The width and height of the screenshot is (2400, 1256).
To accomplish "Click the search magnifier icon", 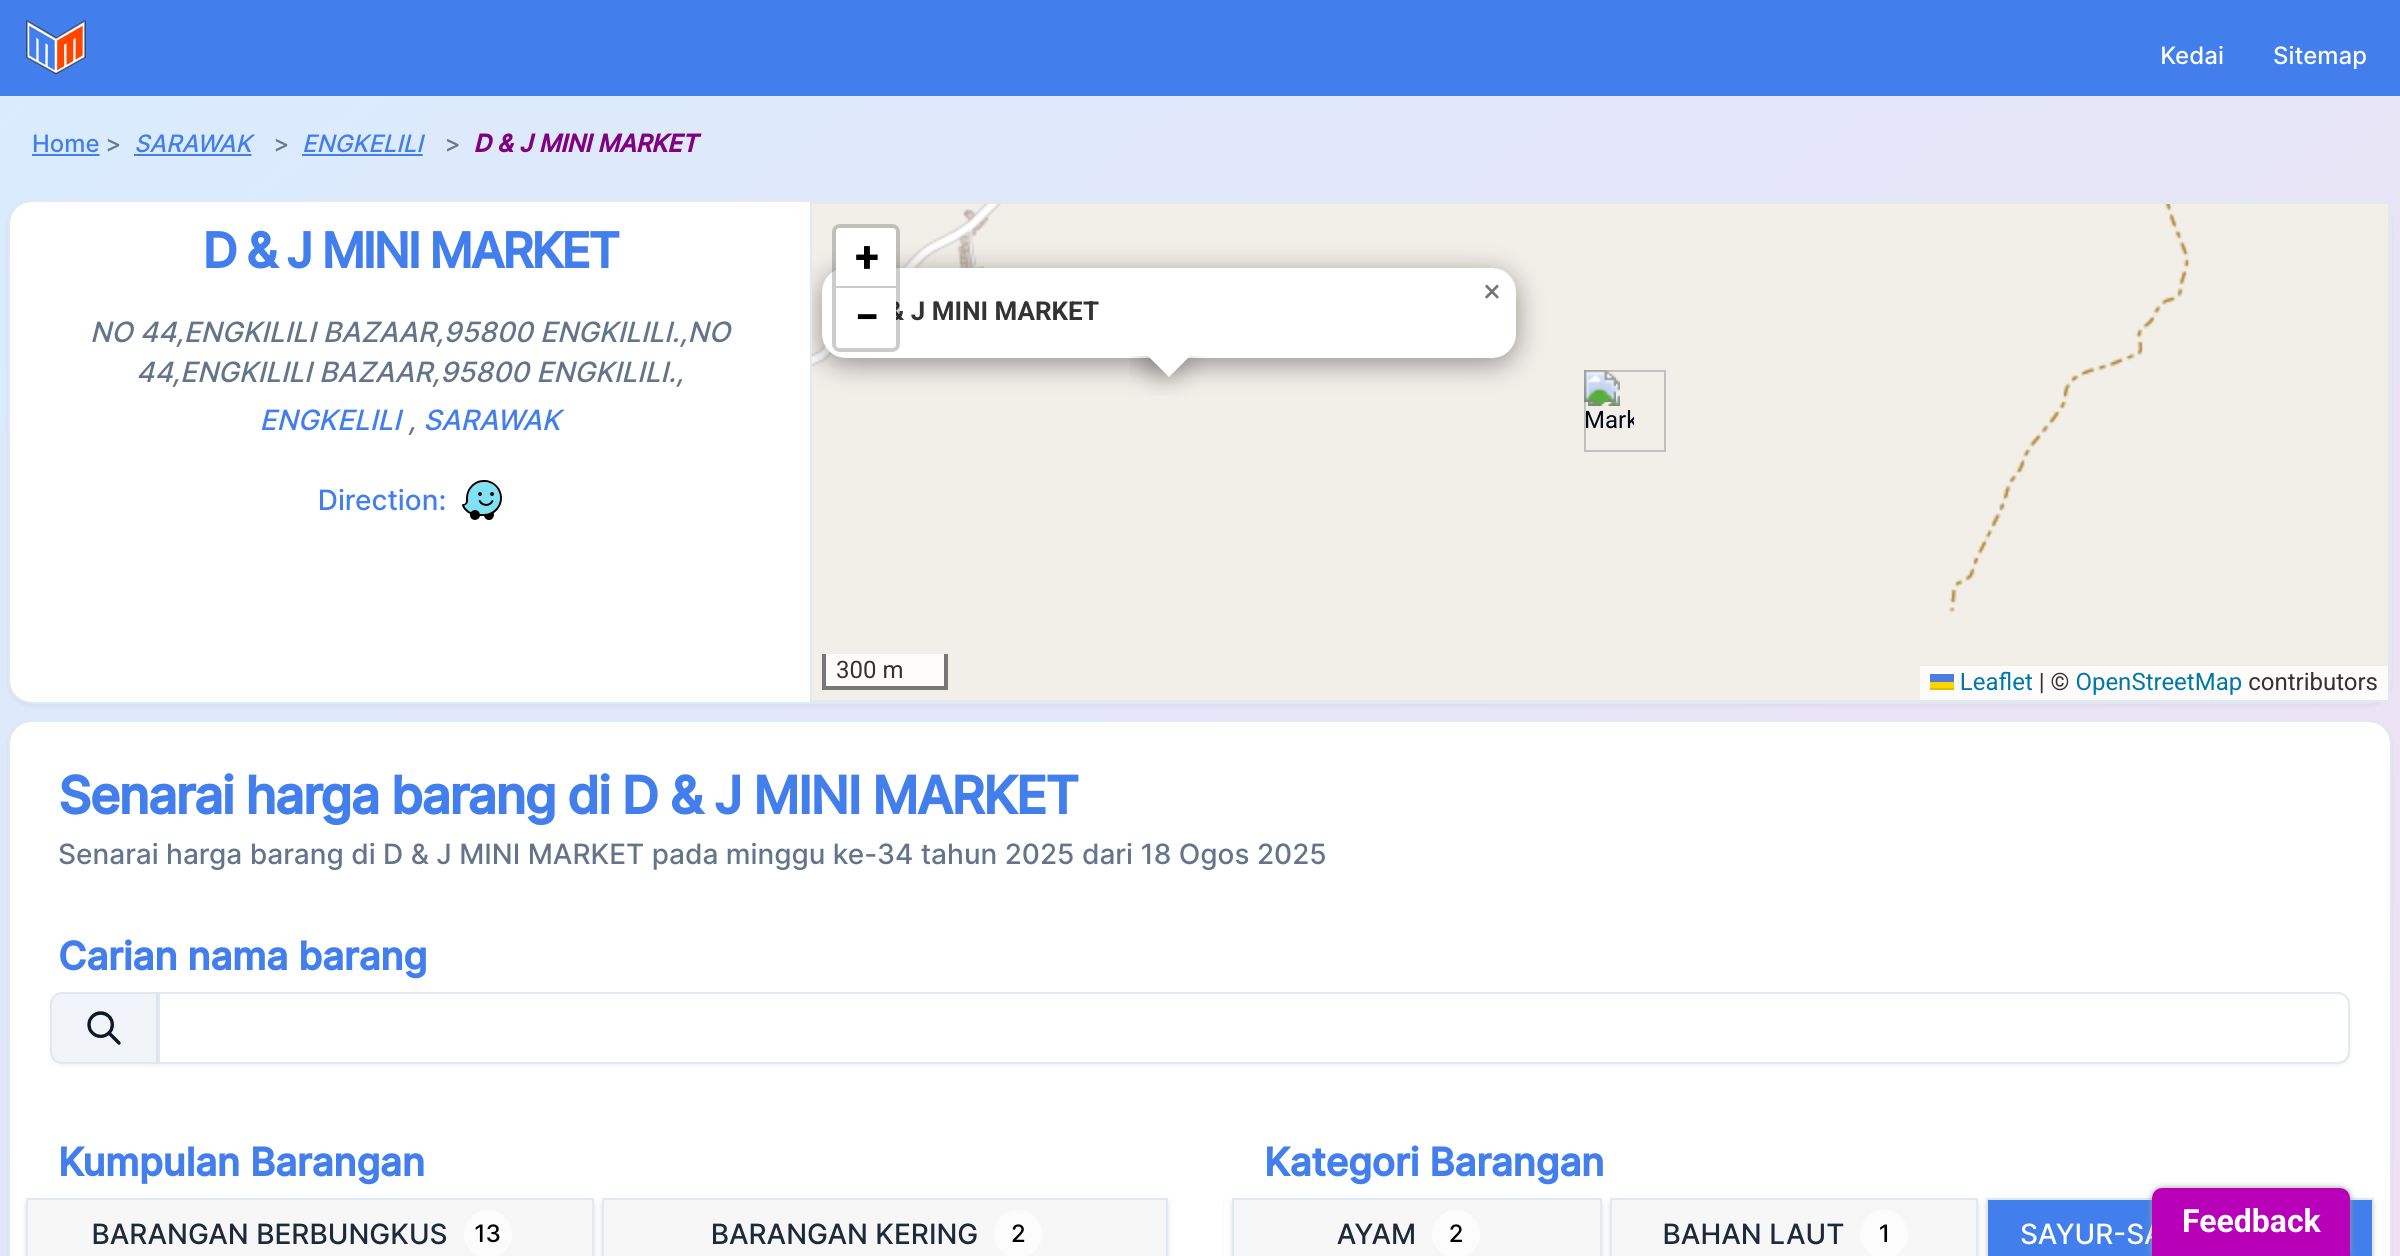I will 104,1028.
